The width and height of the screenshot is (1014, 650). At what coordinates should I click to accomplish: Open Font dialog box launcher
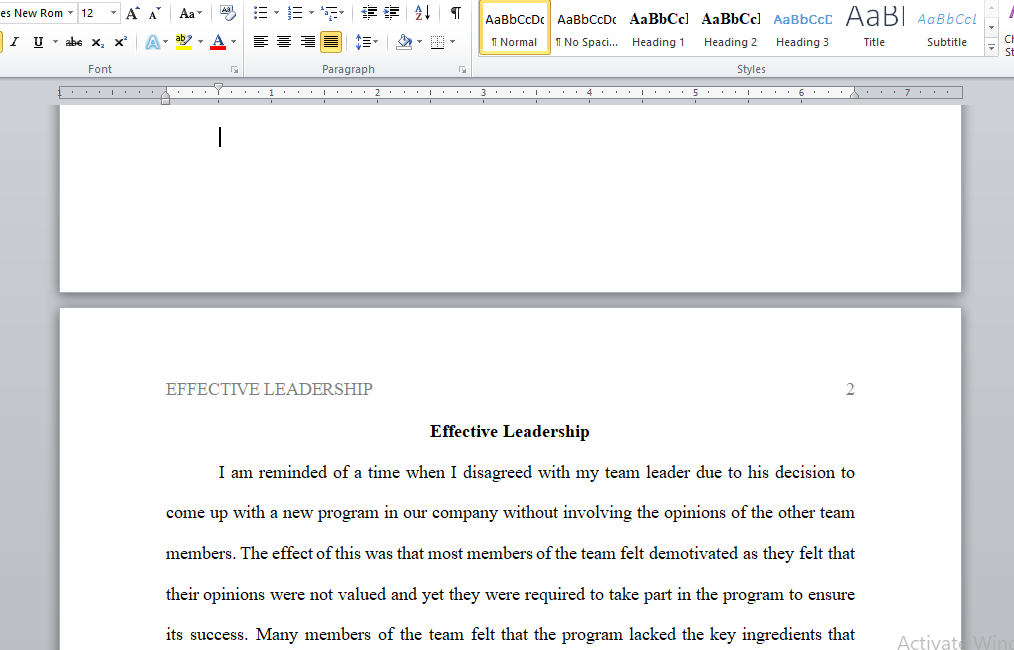pyautogui.click(x=234, y=70)
